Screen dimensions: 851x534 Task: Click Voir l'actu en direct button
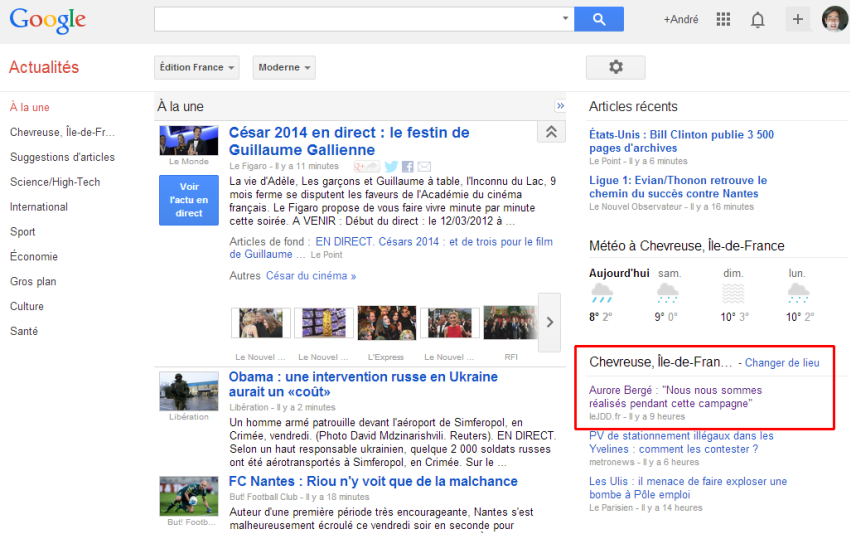pos(189,200)
